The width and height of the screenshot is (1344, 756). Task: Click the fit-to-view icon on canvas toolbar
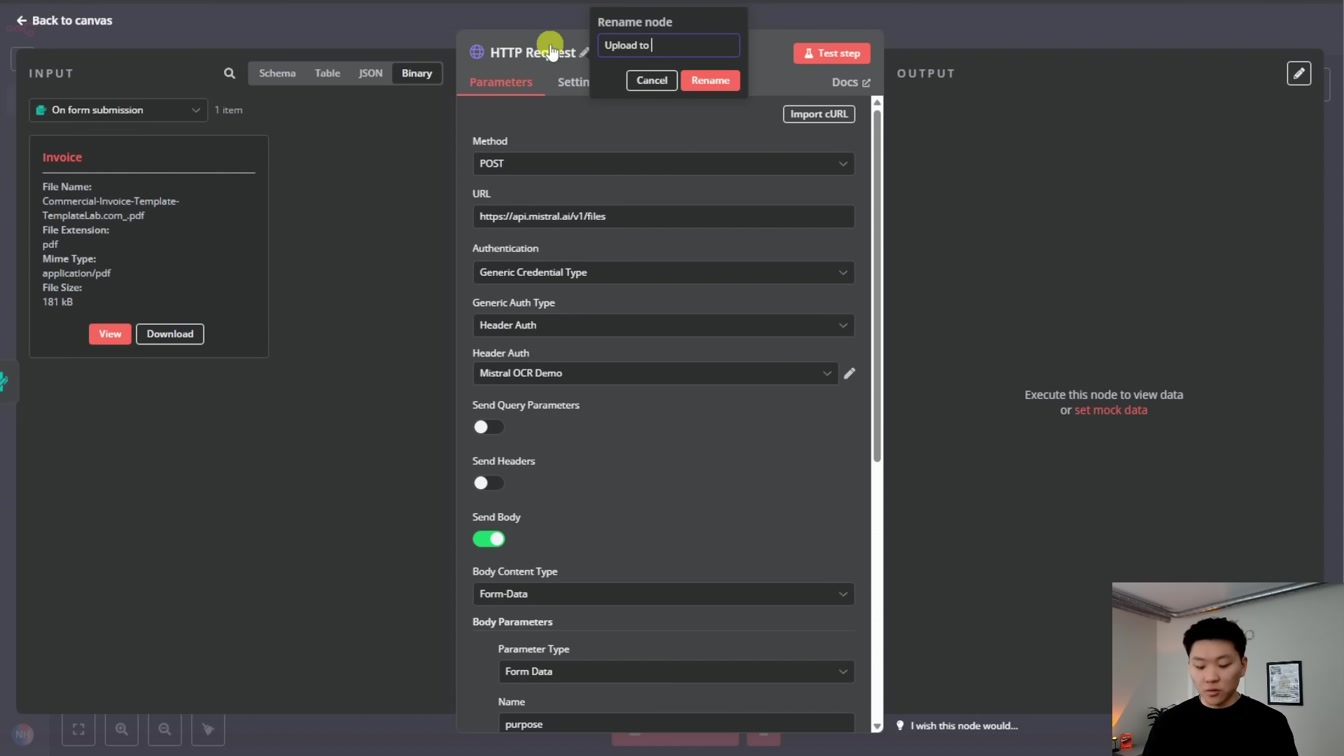(x=78, y=729)
